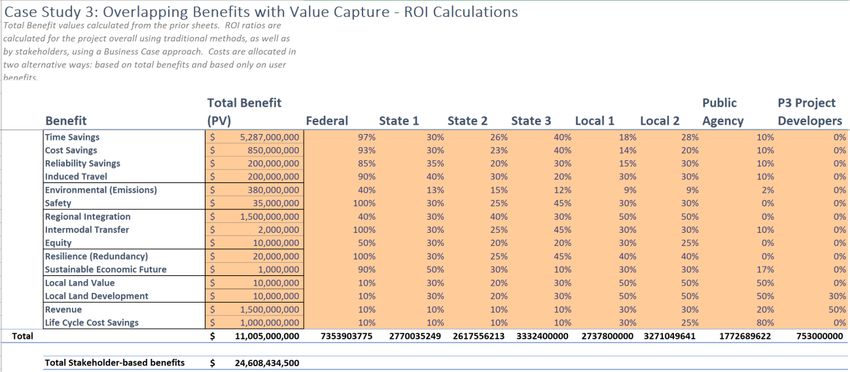
Task: Select Local Land Development P3 30% cell
Action: pyautogui.click(x=812, y=296)
